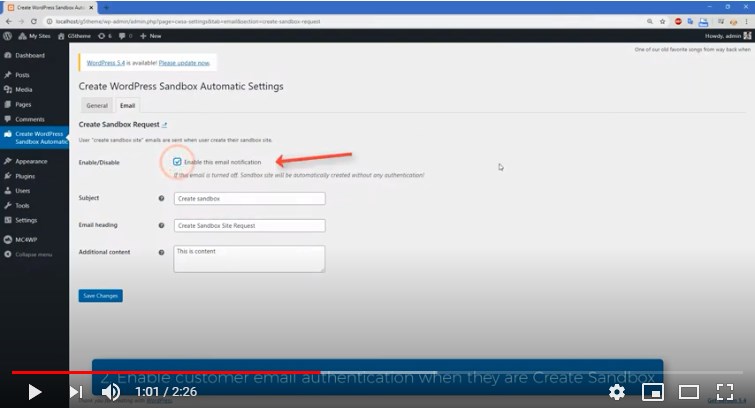Show help tooltip for Additional content
Viewport: 755px width, 408px height.
tap(161, 252)
